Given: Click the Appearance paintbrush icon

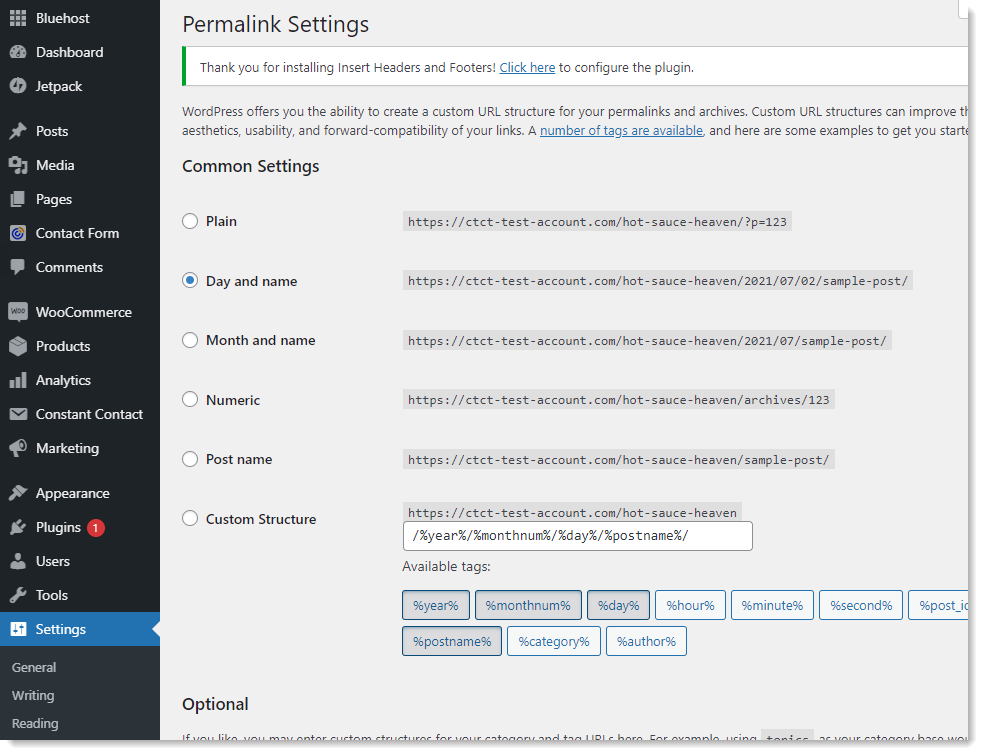Looking at the screenshot, I should coord(18,493).
